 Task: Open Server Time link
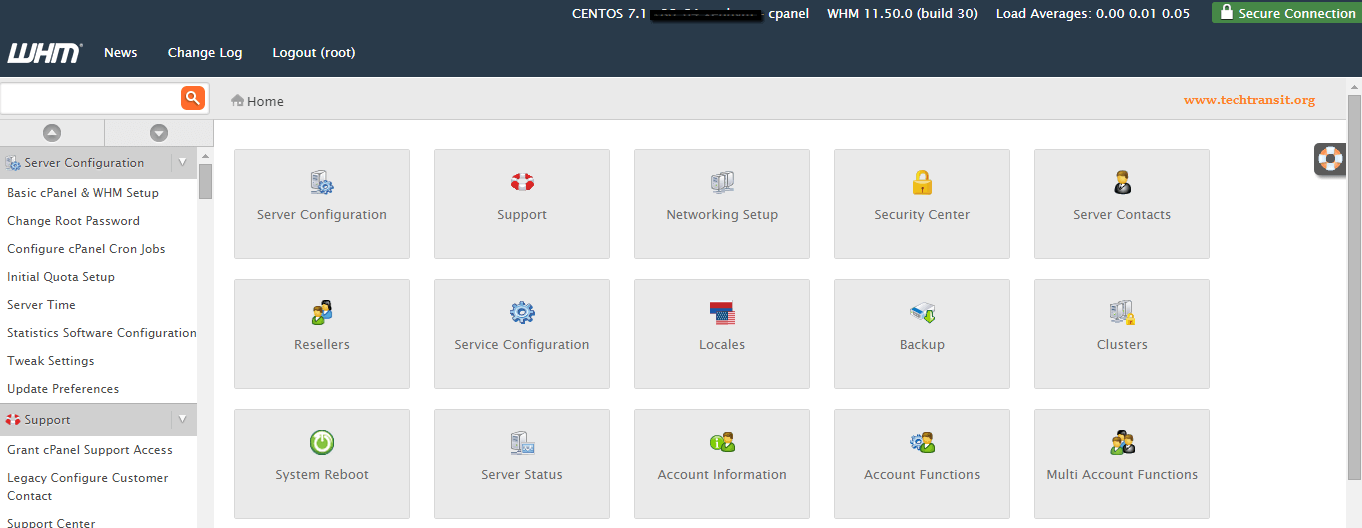click(x=41, y=305)
